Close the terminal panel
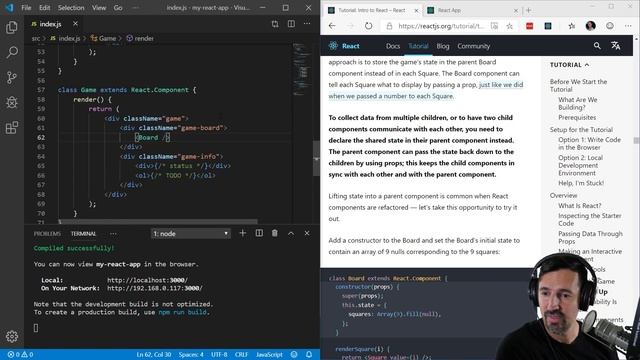The height and width of the screenshot is (360, 640). (307, 233)
